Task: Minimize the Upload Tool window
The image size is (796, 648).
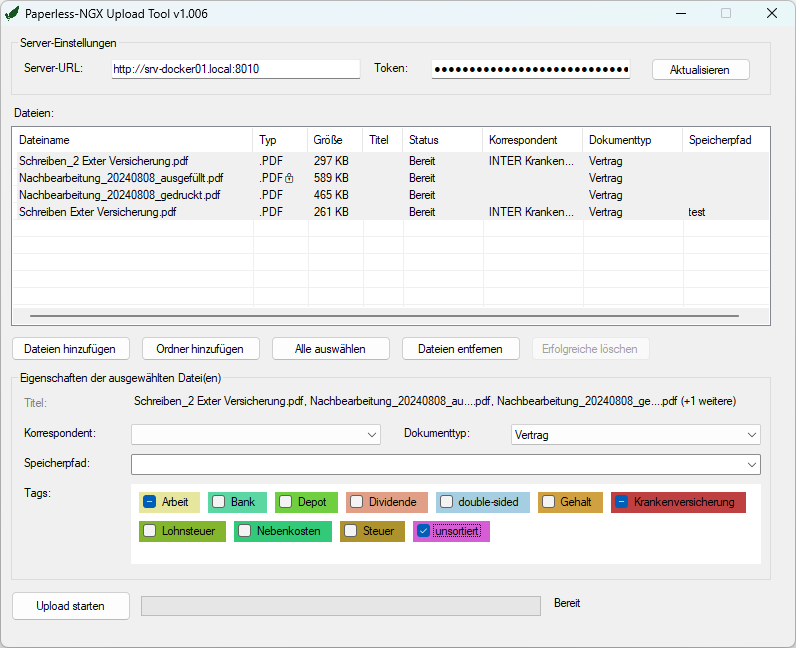Action: (x=681, y=13)
